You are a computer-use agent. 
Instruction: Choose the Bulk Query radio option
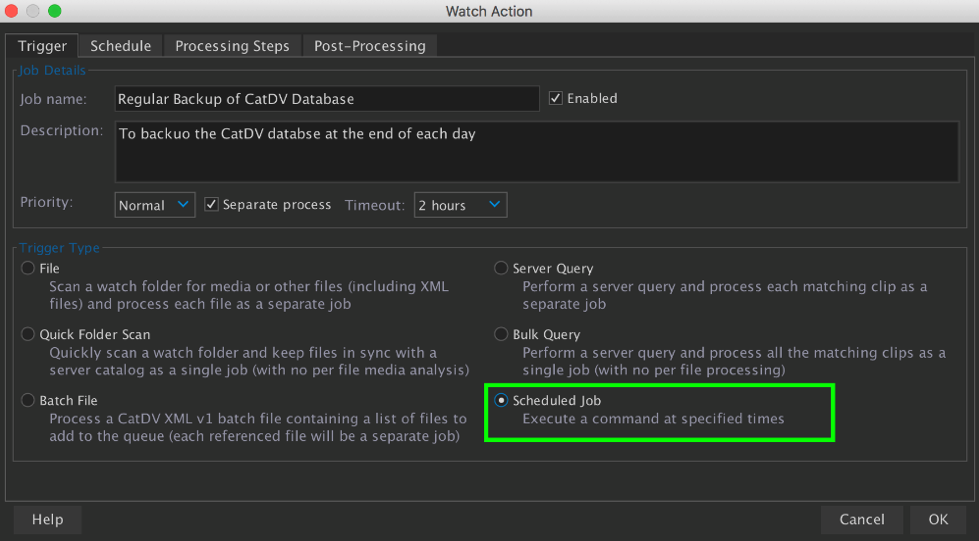coord(502,334)
